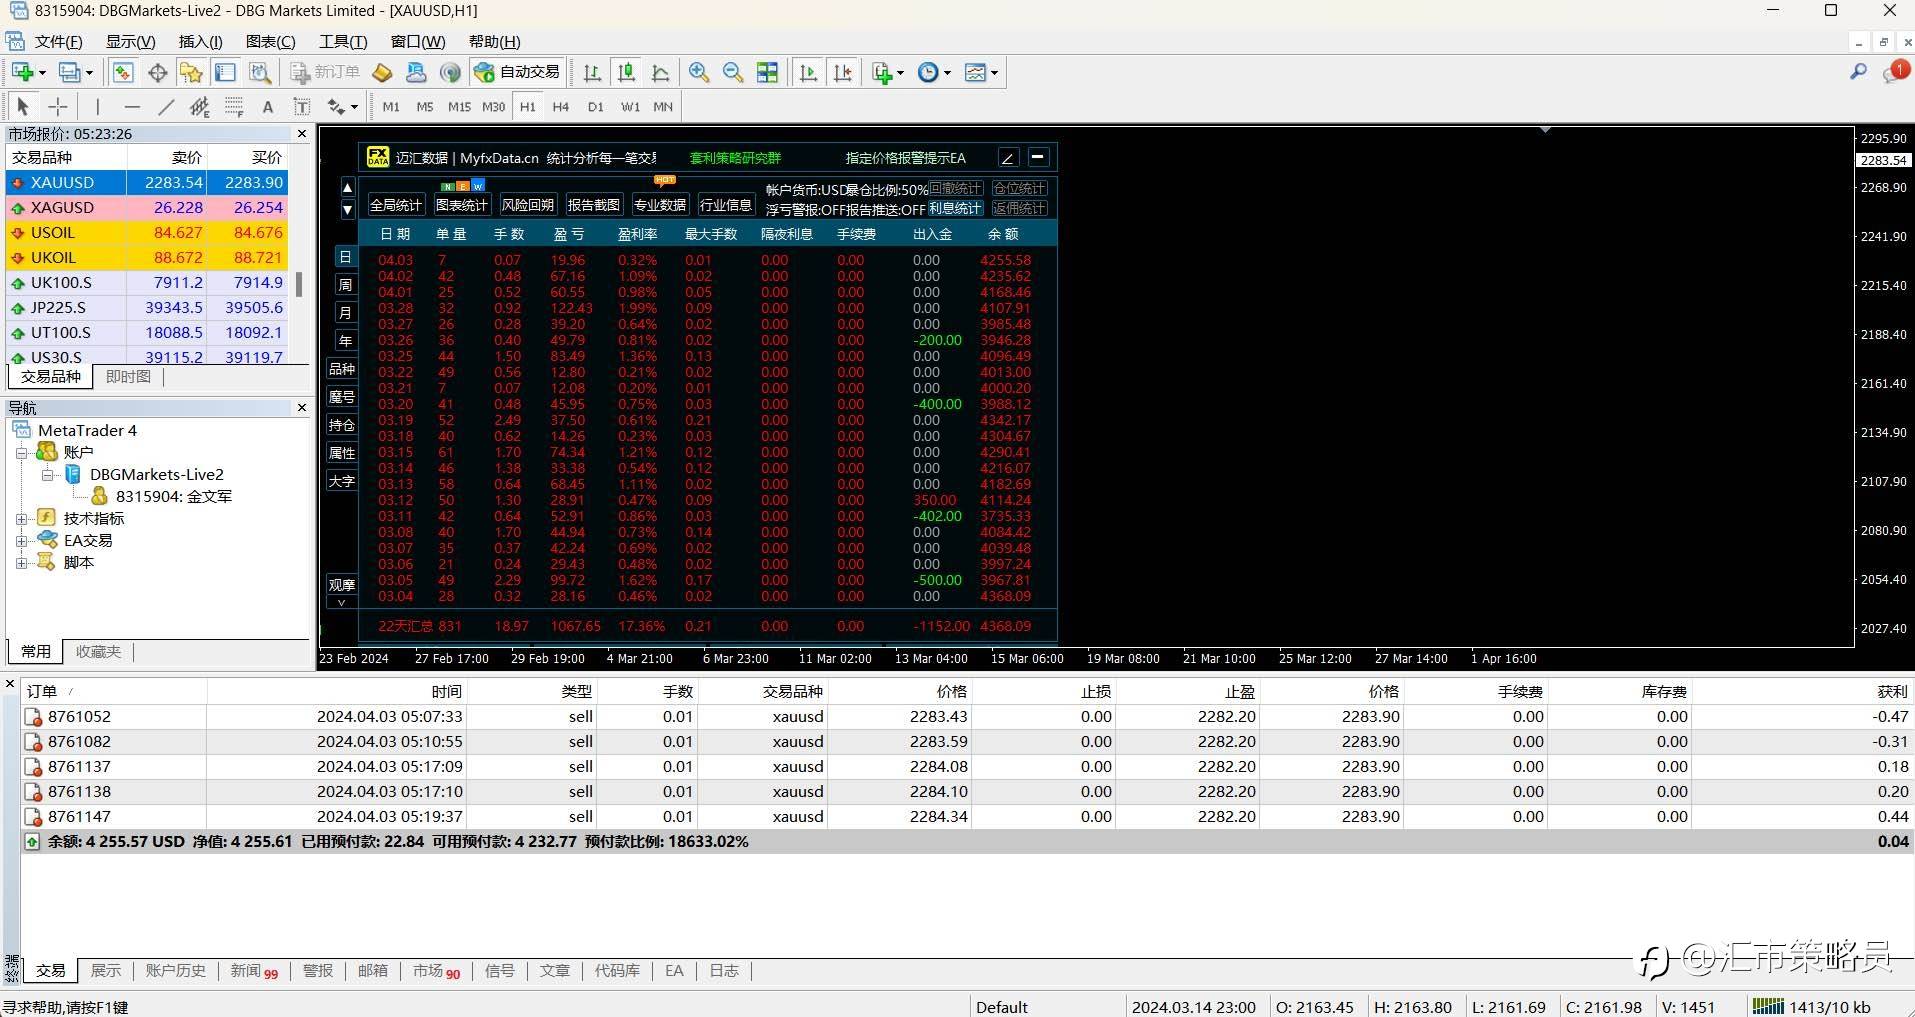This screenshot has height=1017, width=1915.
Task: Click the Market Watch vertical scrollbar
Action: (298, 285)
